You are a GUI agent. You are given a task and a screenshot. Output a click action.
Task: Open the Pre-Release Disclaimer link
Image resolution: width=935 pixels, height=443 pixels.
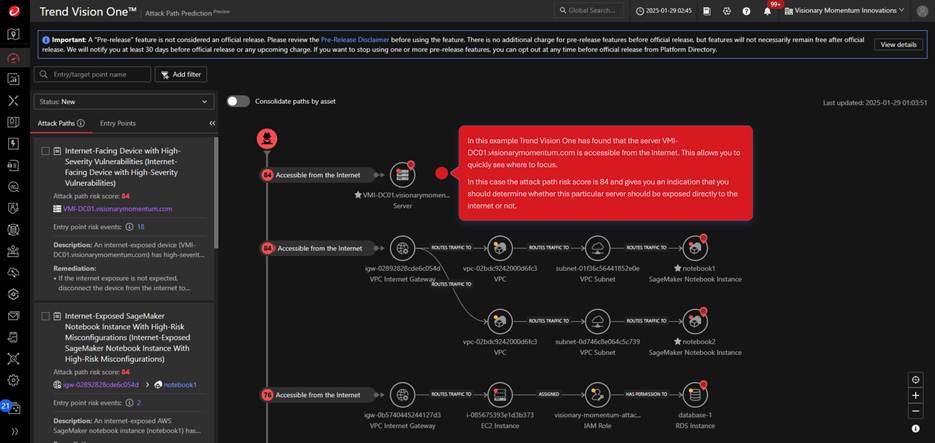[x=355, y=39]
